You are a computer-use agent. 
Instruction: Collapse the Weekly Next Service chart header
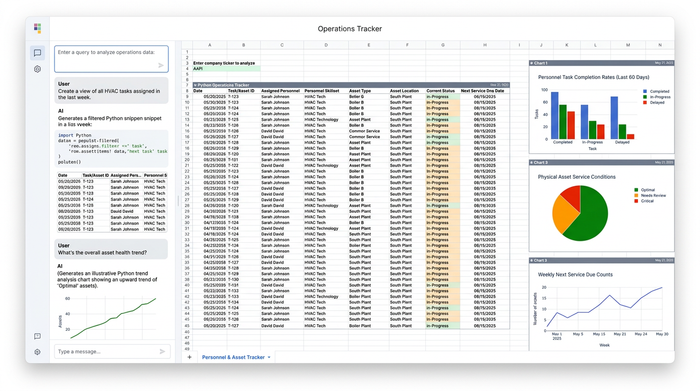tap(532, 260)
